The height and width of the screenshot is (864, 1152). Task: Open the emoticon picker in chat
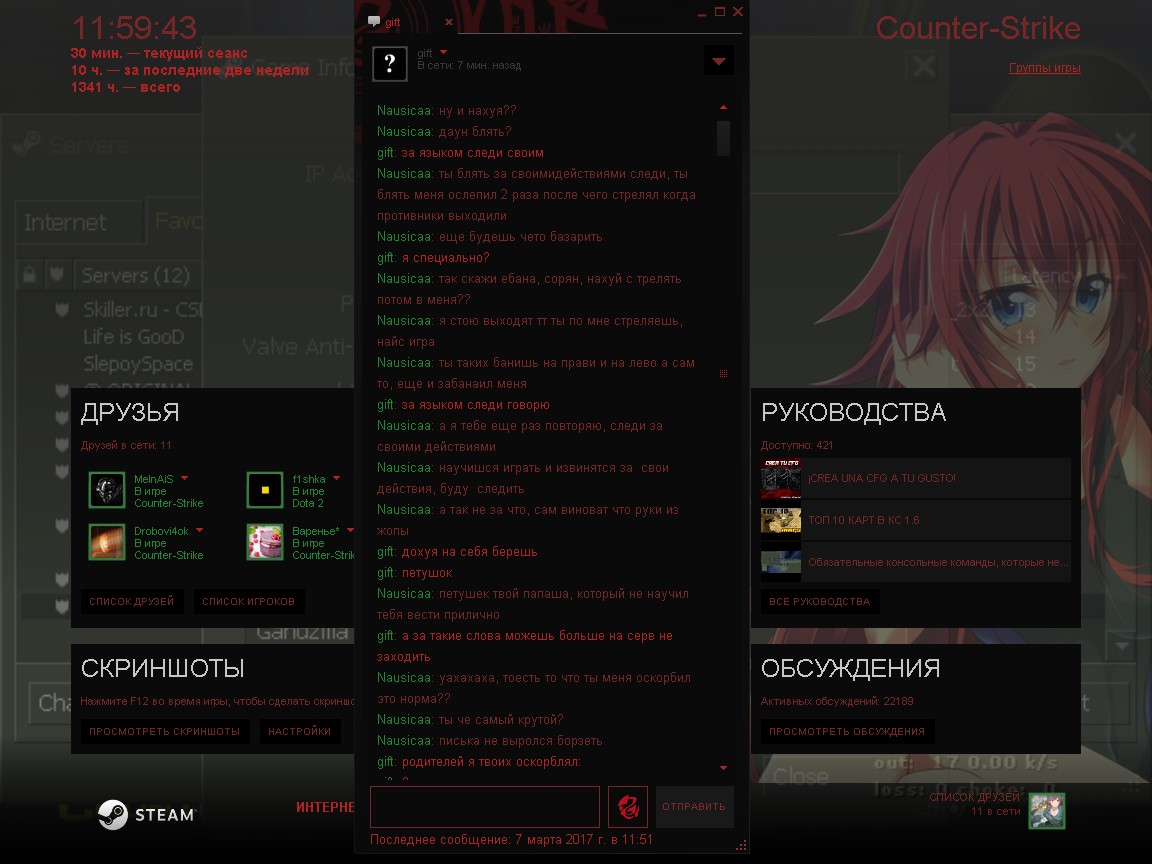click(627, 807)
